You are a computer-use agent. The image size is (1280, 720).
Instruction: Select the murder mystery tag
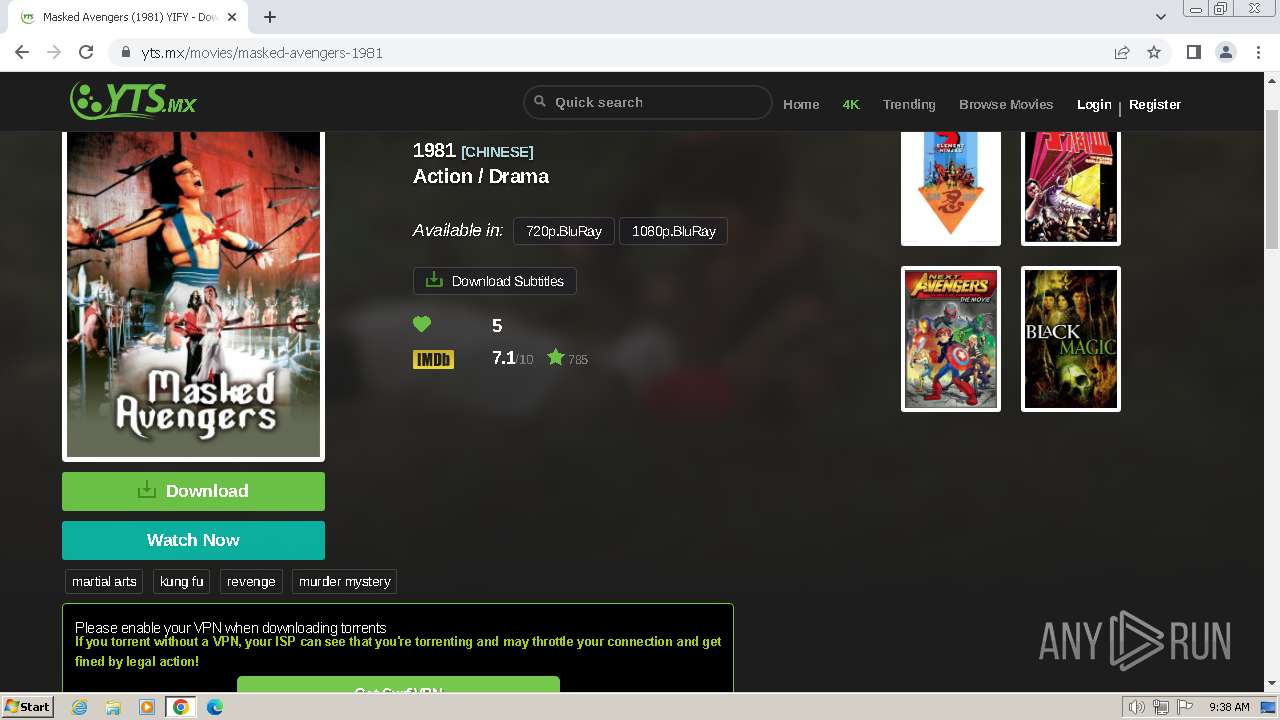[345, 582]
